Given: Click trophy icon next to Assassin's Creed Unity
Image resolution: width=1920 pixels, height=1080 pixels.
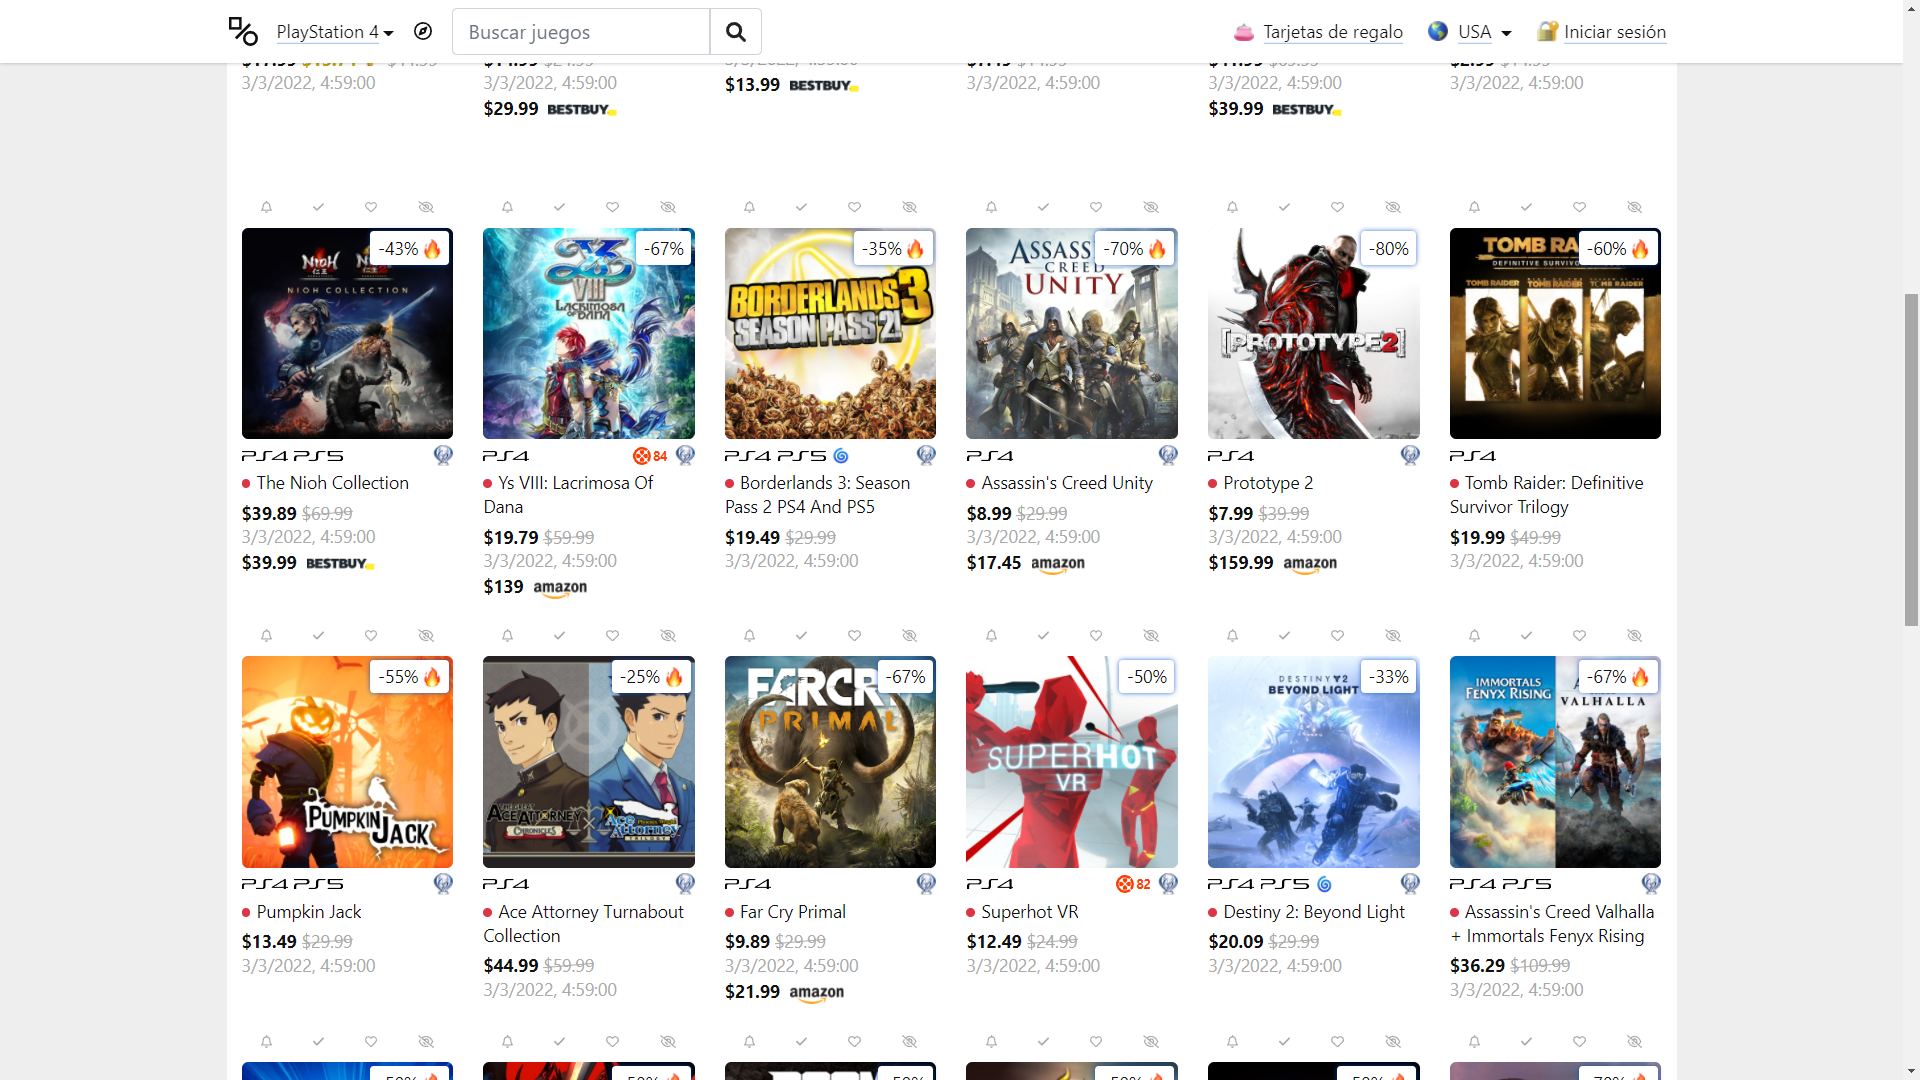Looking at the screenshot, I should (x=1167, y=456).
